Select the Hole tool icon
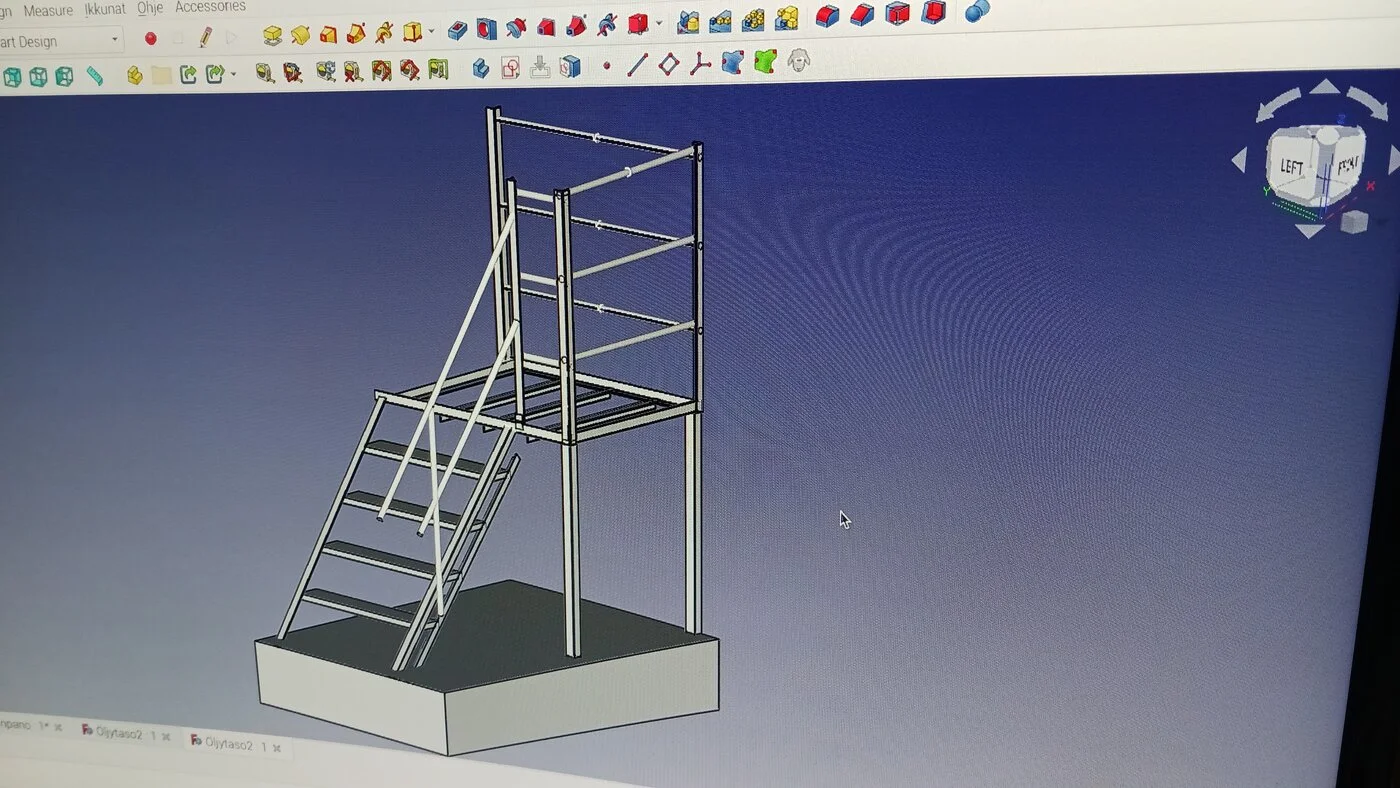The width and height of the screenshot is (1400, 788). click(x=486, y=28)
